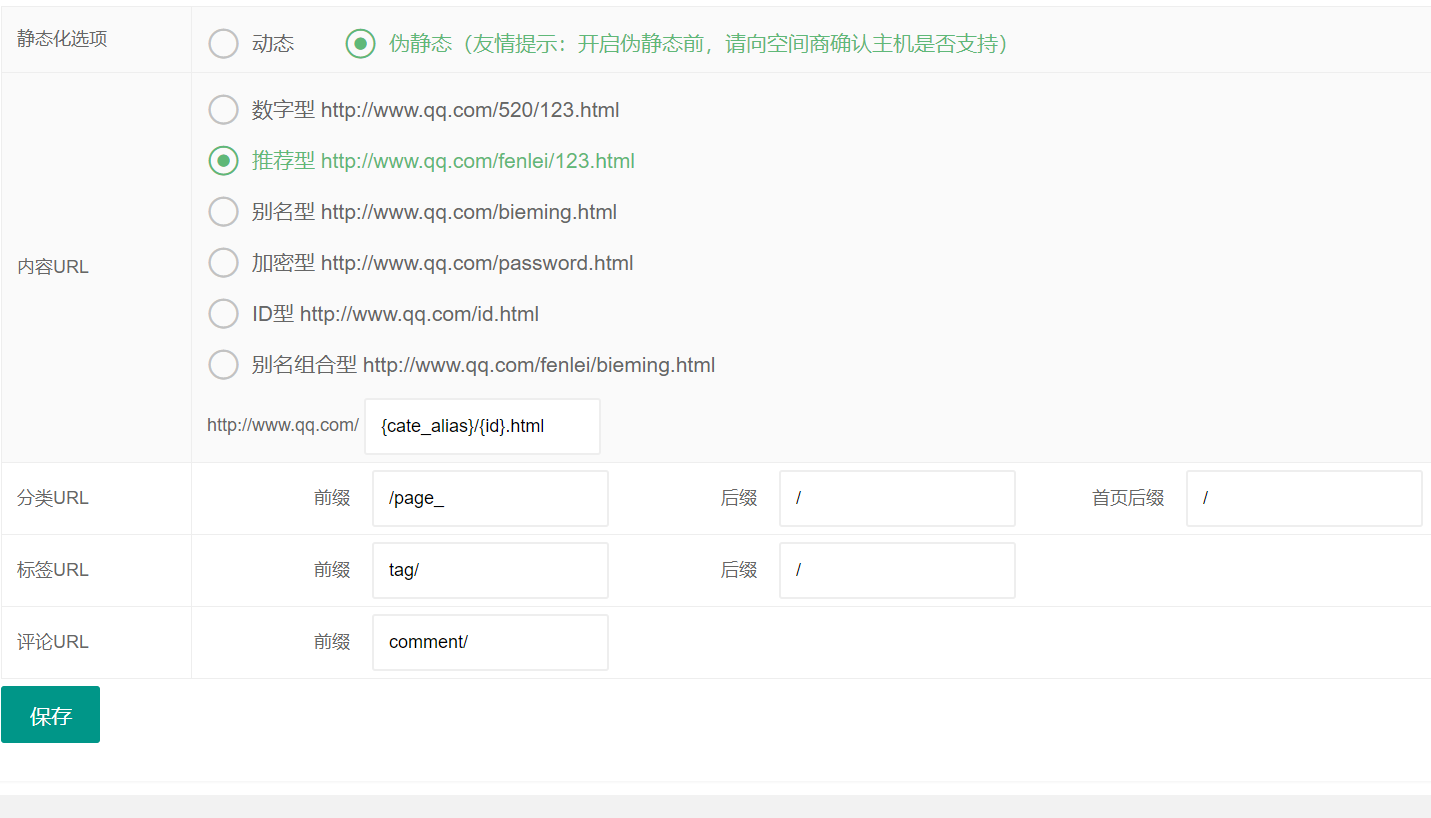
Task: Click inside the {cate_alias}/{id}.html format field
Action: tap(482, 426)
